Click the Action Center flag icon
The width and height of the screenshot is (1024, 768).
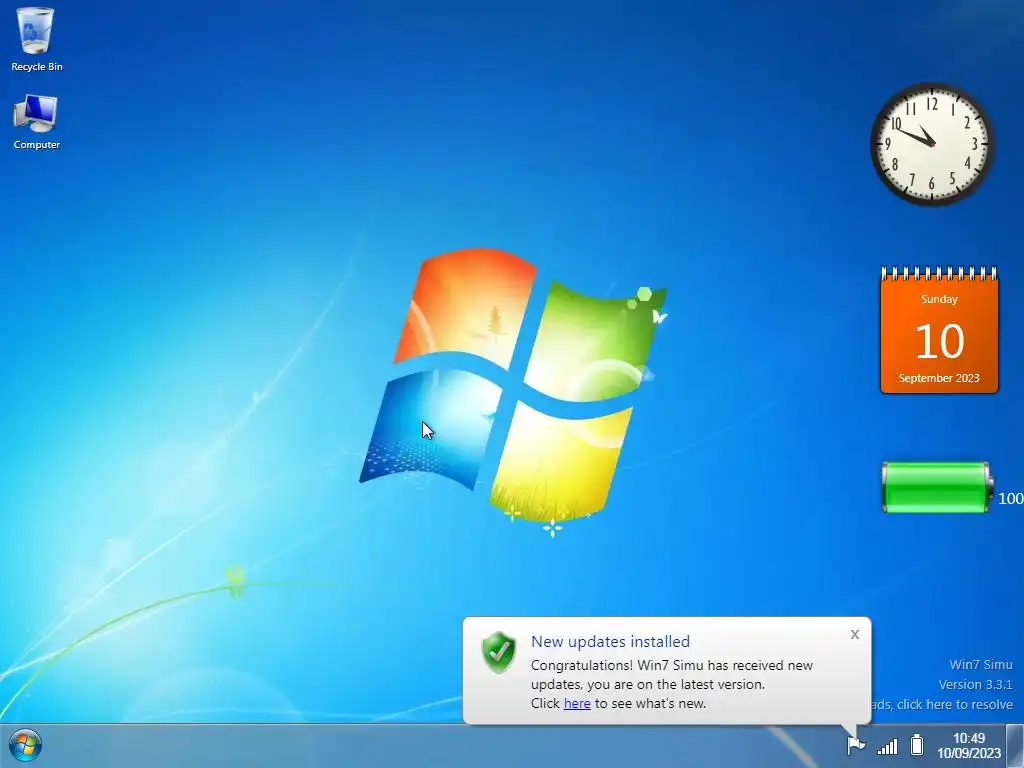click(856, 744)
